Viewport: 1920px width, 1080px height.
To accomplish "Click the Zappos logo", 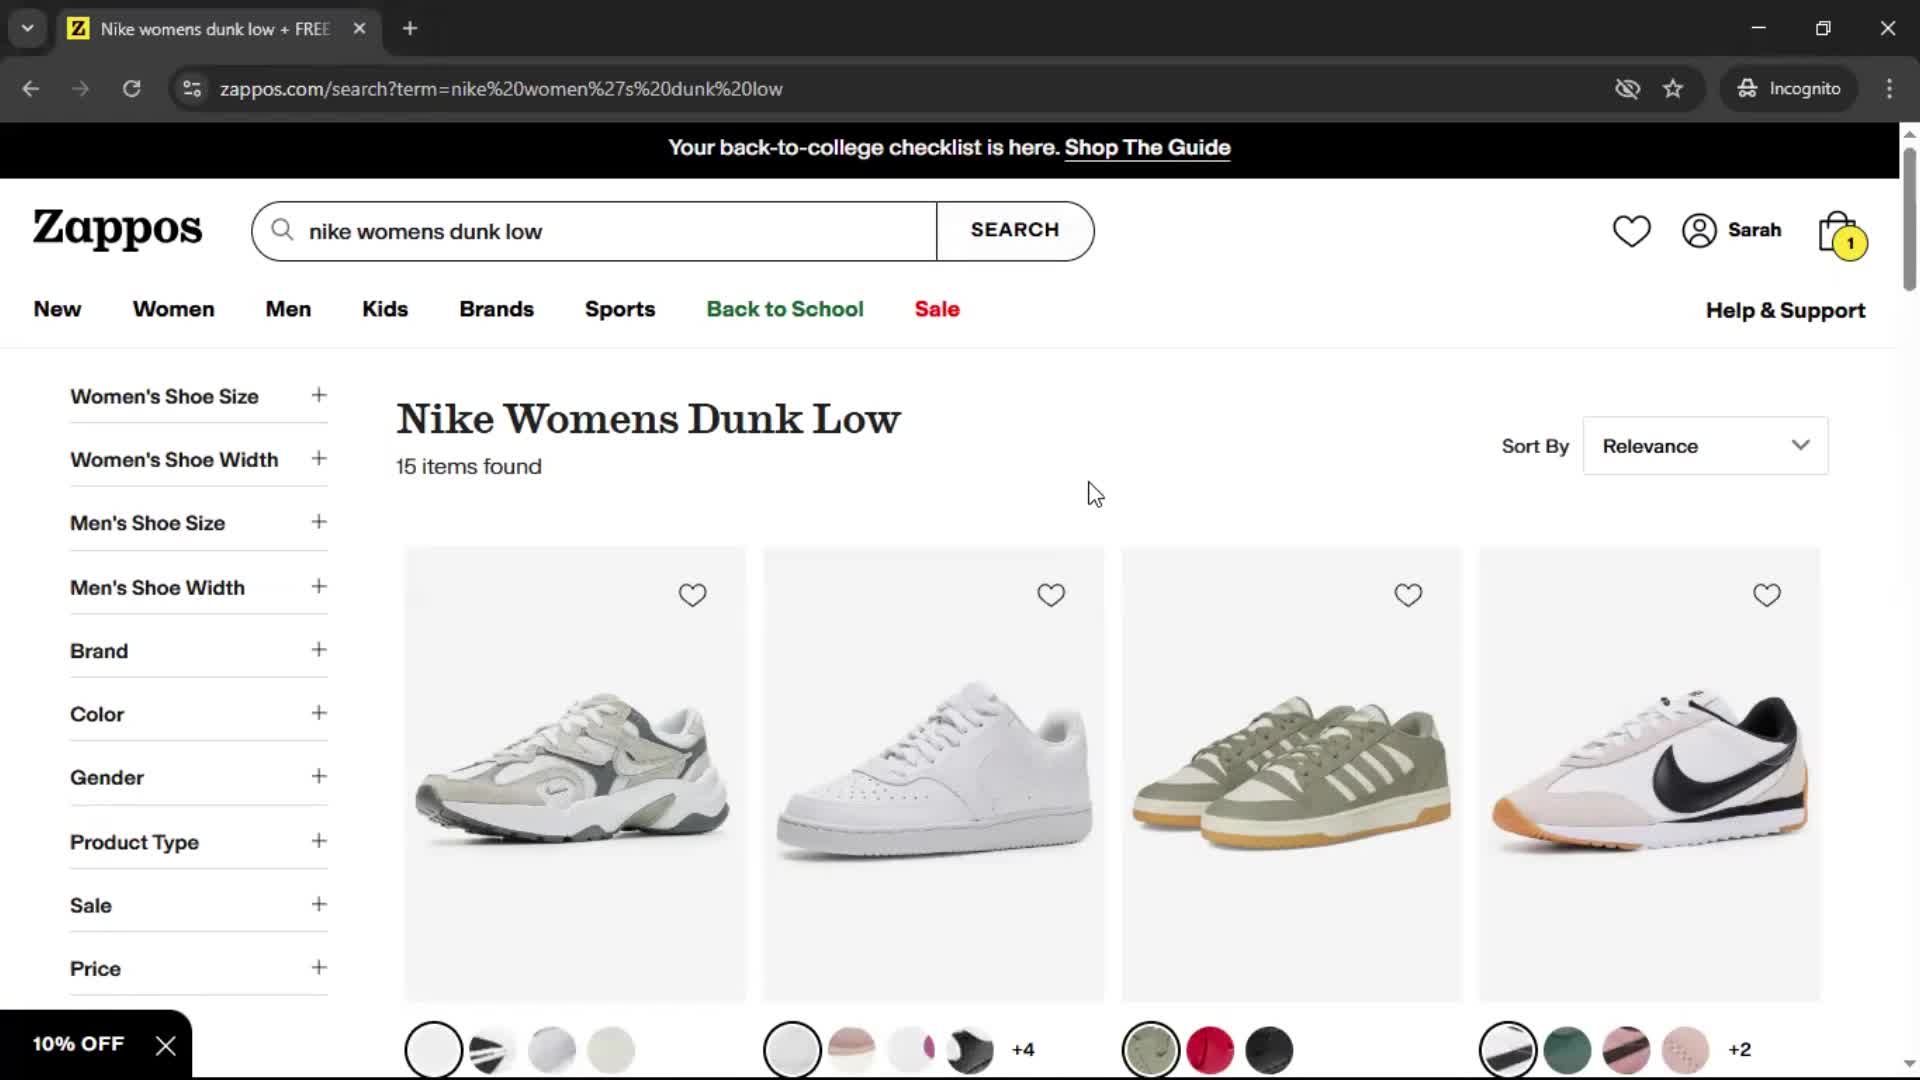I will click(x=117, y=229).
